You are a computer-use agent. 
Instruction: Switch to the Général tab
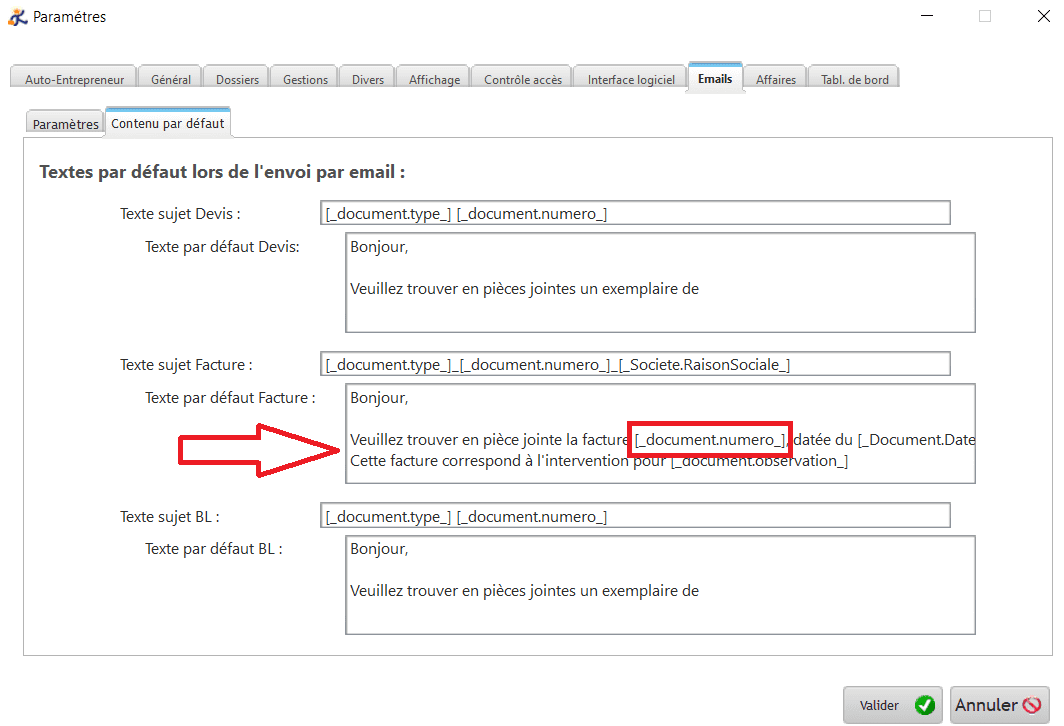click(171, 79)
